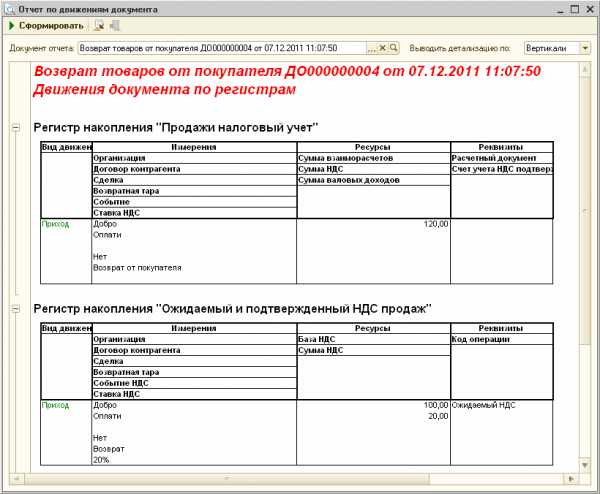Click Измерения header of the first table
600x494 pixels.
(194, 147)
